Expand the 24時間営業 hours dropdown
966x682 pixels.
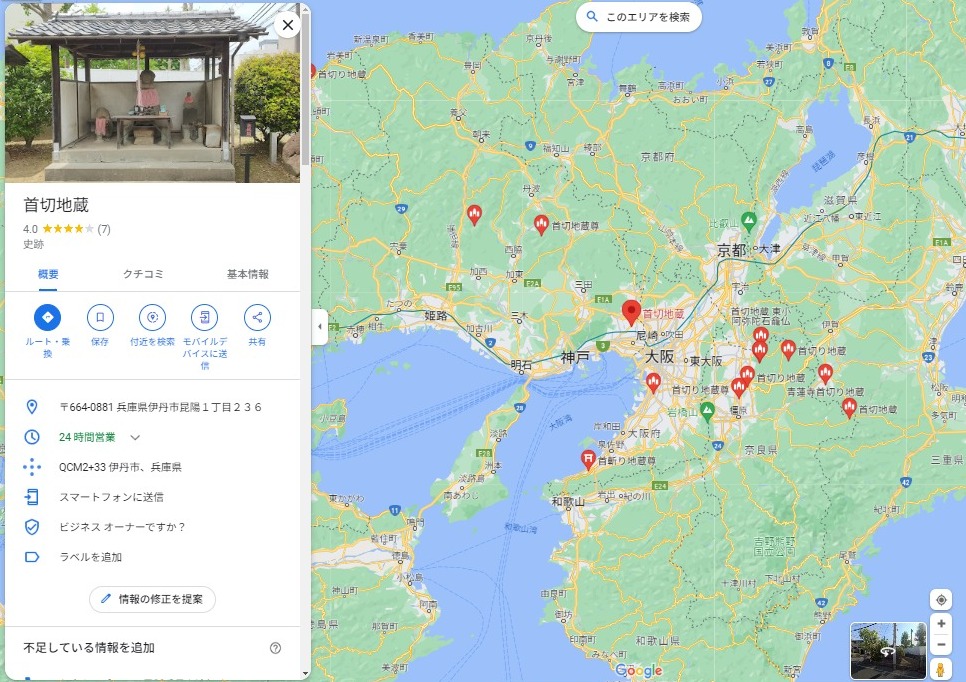pyautogui.click(x=135, y=437)
